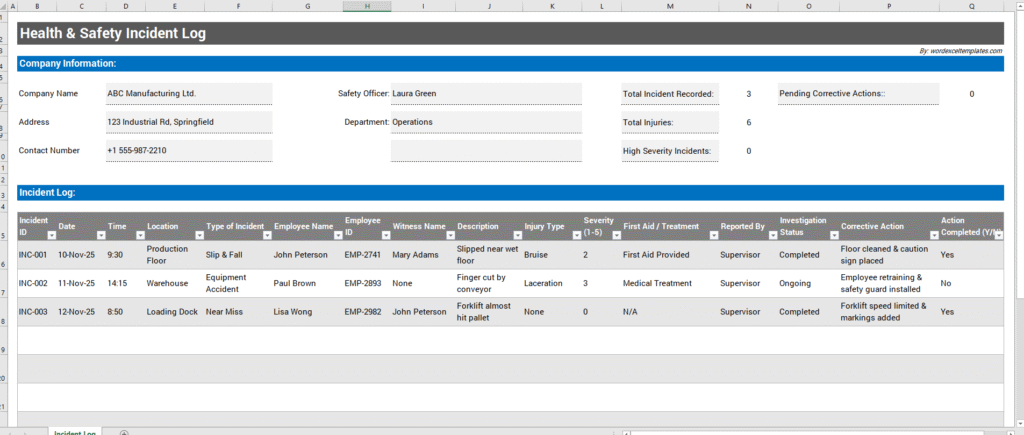Select the witness cell 'Mary Adams'

point(423,255)
